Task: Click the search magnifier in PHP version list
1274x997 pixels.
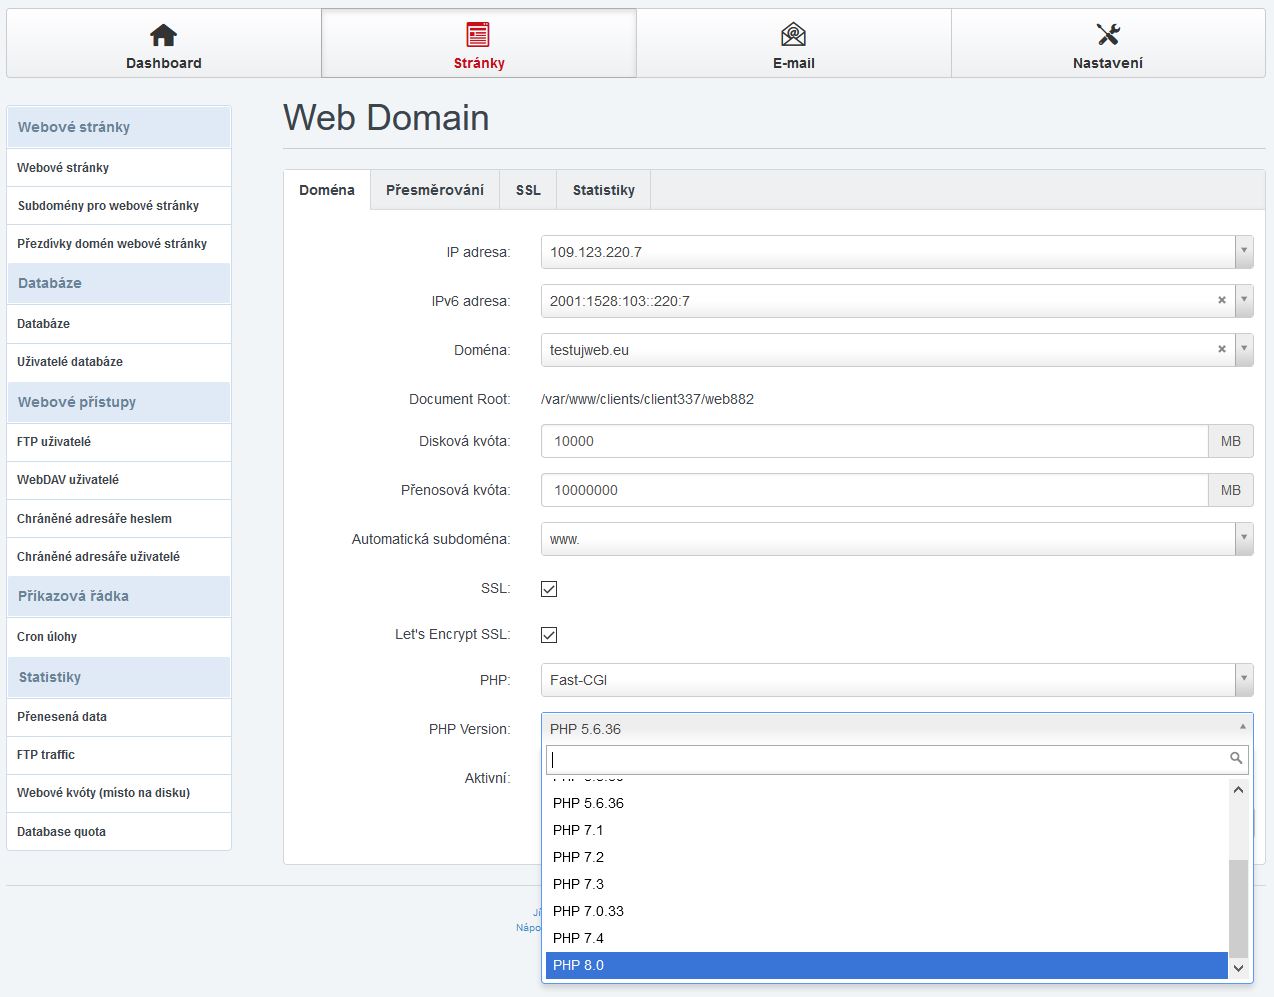Action: point(1236,759)
